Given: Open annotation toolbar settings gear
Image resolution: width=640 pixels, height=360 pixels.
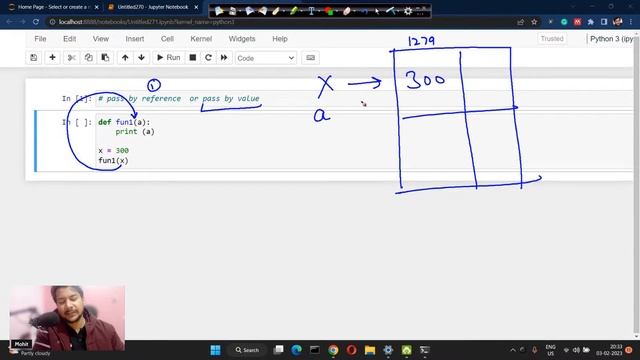Looking at the screenshot, I should [x=408, y=11].
